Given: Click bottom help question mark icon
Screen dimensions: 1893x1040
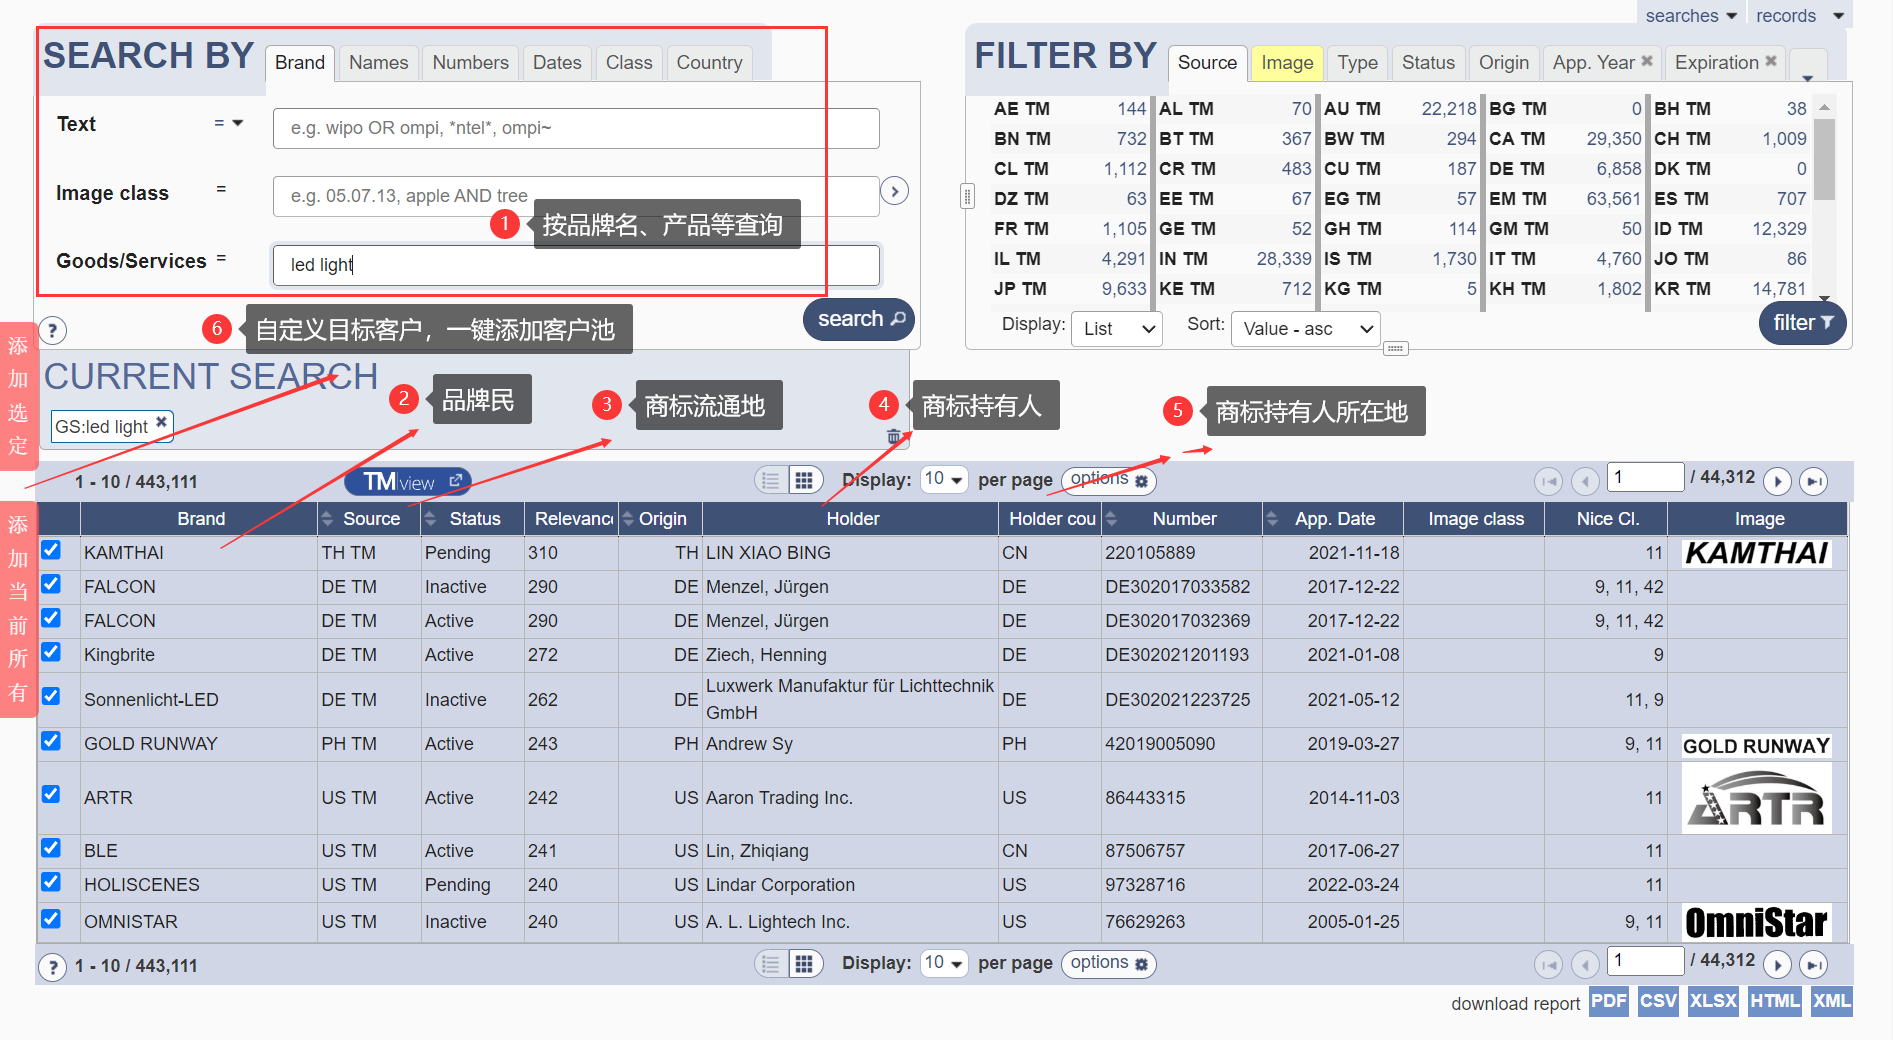Looking at the screenshot, I should coord(52,967).
